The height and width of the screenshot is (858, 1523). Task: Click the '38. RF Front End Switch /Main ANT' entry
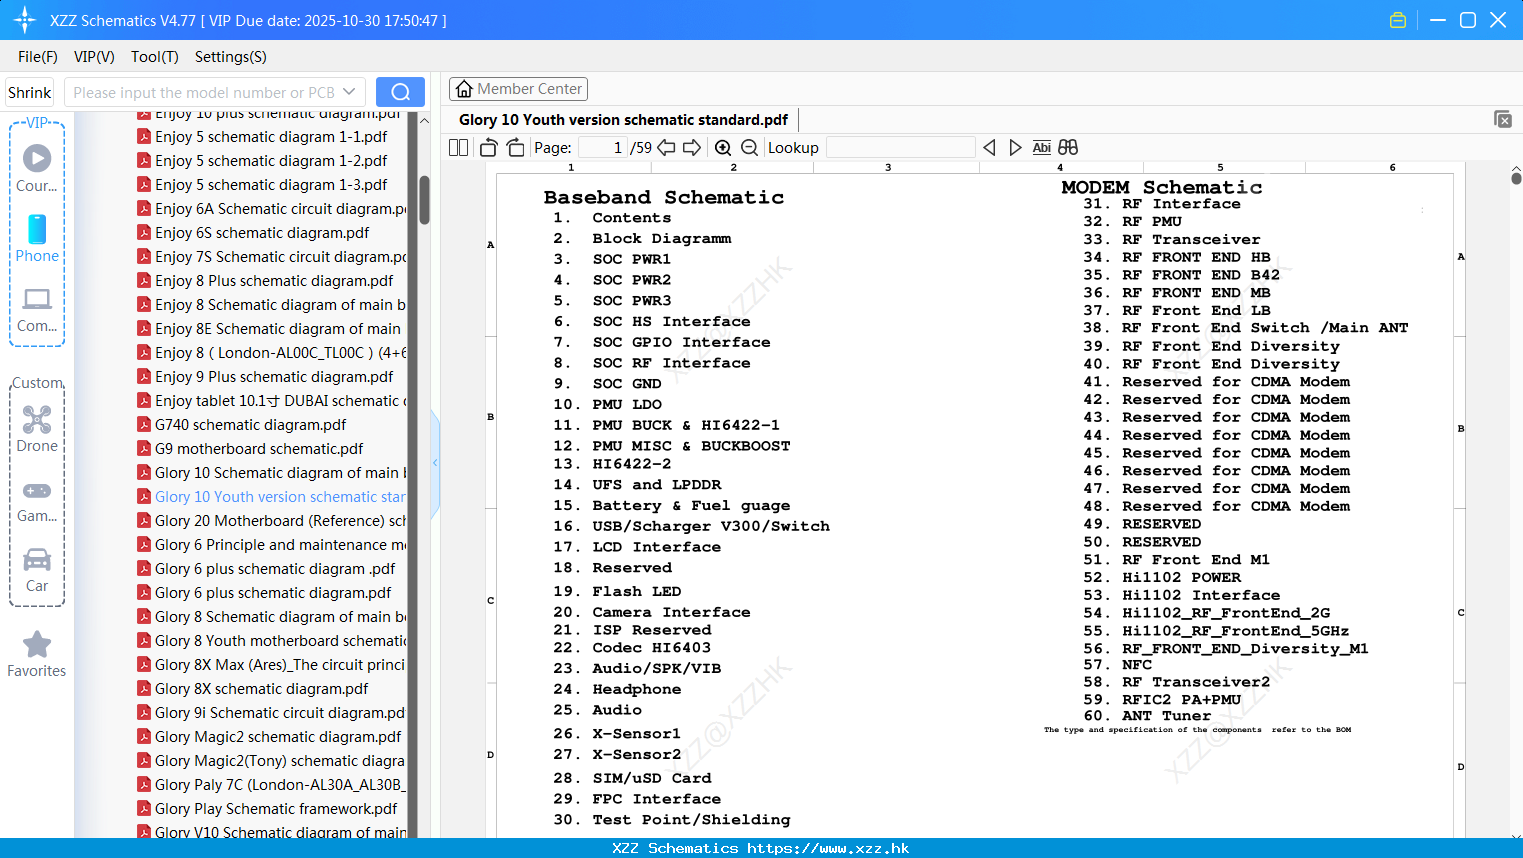point(1246,328)
